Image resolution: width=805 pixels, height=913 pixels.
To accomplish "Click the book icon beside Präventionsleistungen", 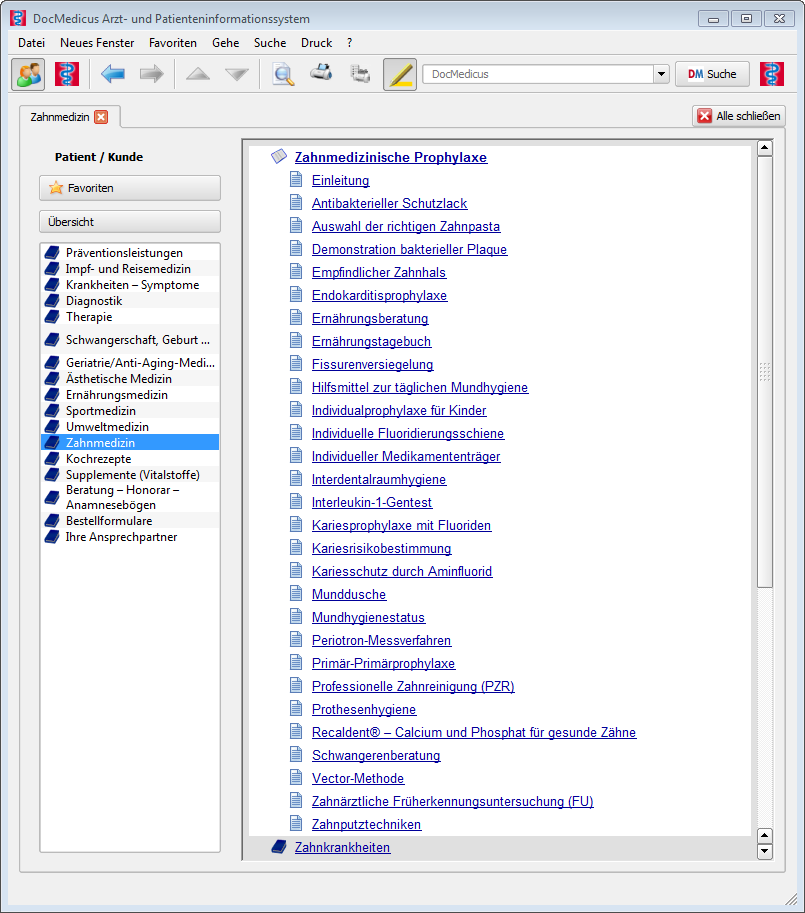I will click(52, 252).
